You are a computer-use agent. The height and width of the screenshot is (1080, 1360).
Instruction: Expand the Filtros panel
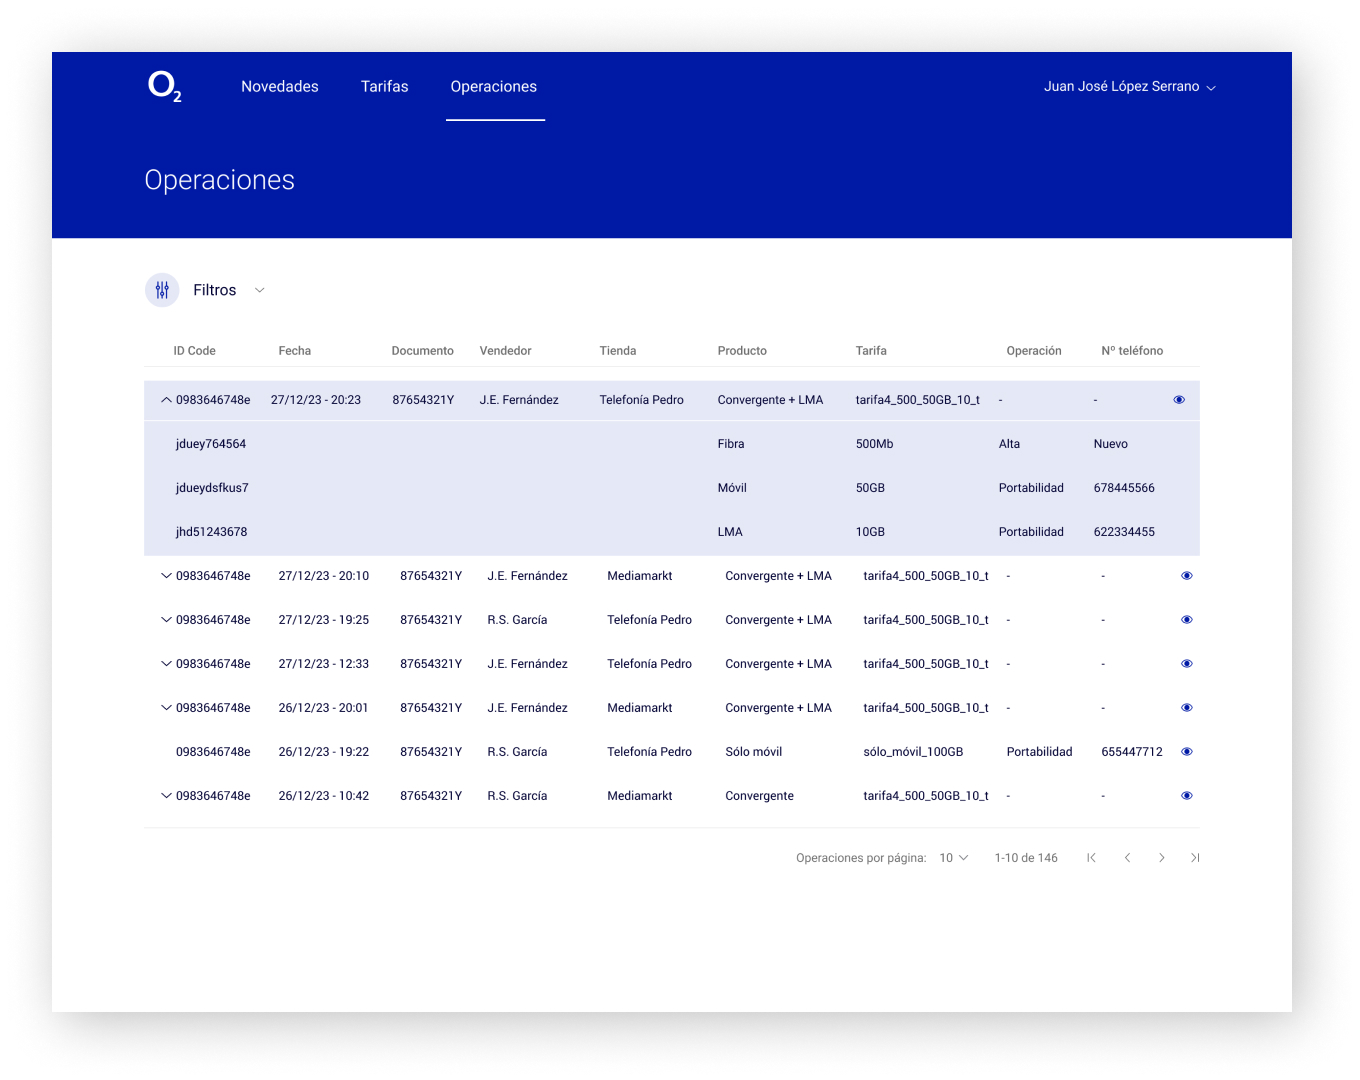(259, 290)
